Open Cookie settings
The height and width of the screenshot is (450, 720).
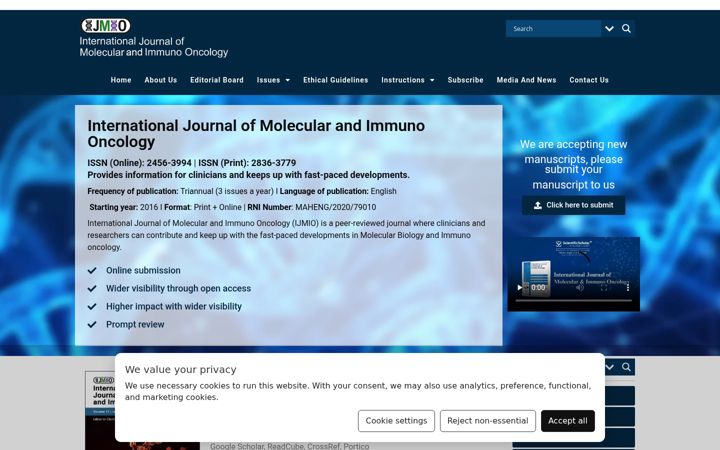click(x=396, y=421)
